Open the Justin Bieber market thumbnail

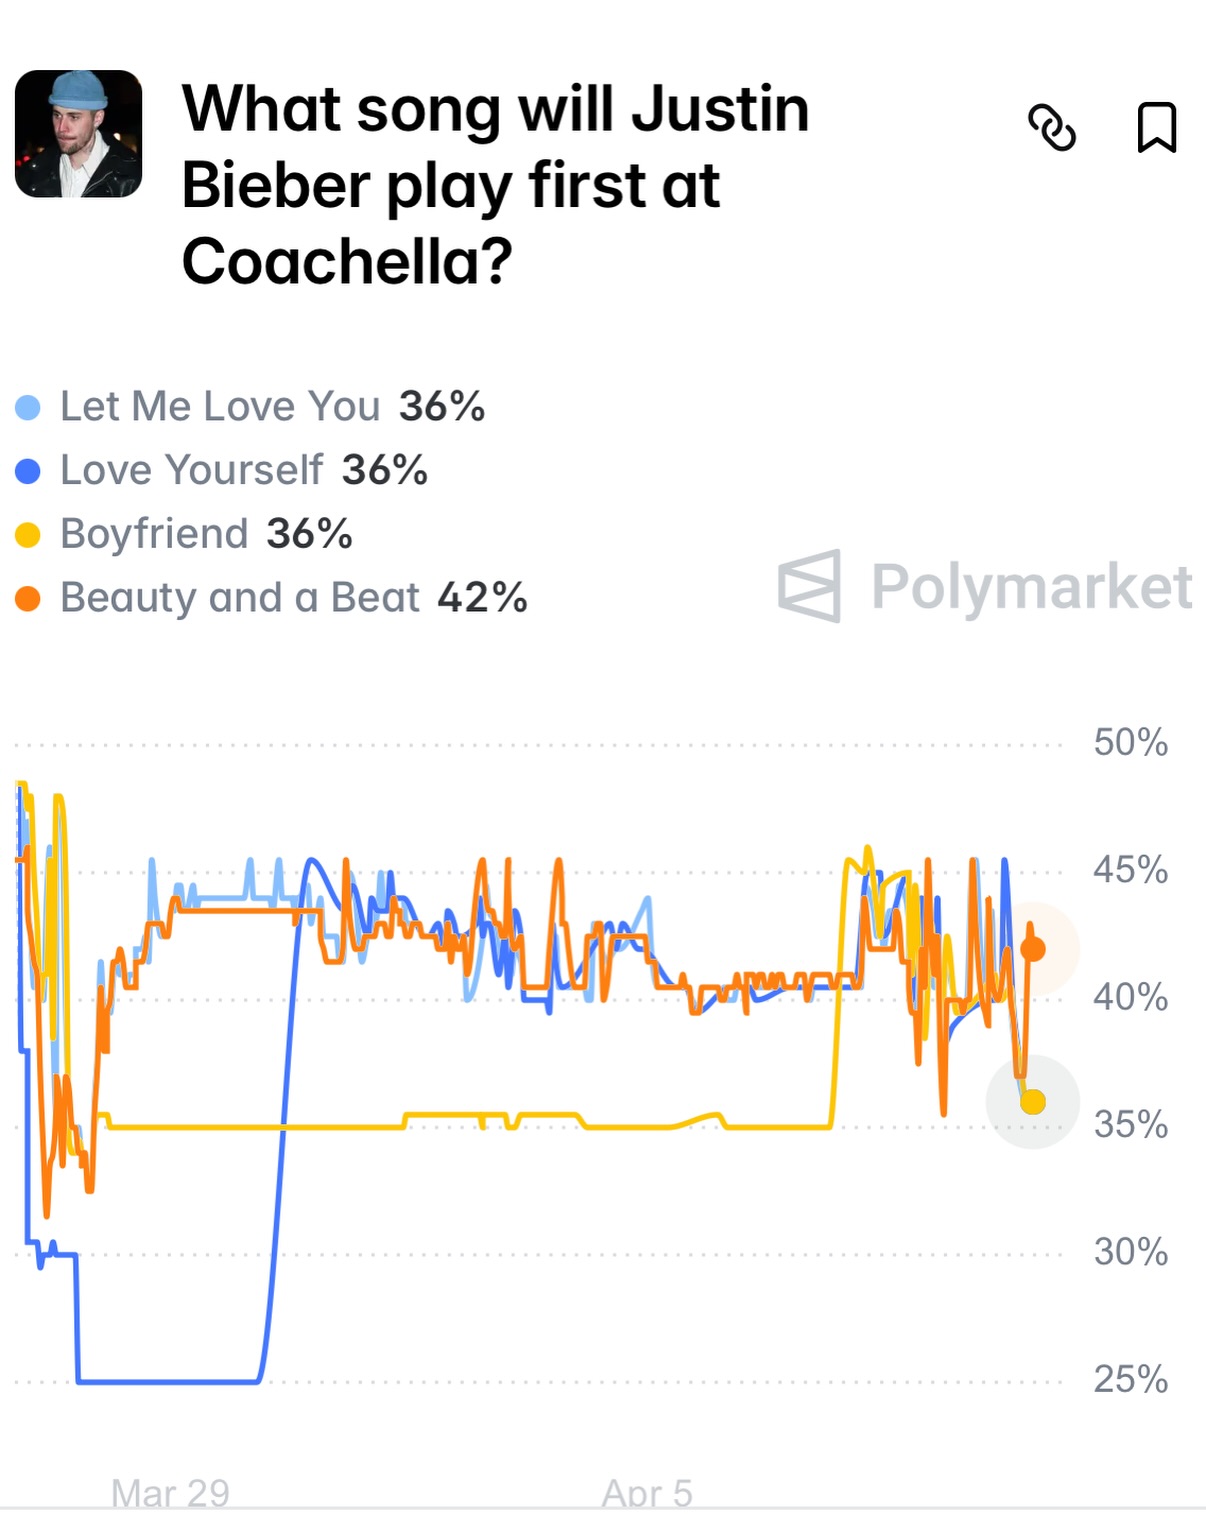point(78,134)
